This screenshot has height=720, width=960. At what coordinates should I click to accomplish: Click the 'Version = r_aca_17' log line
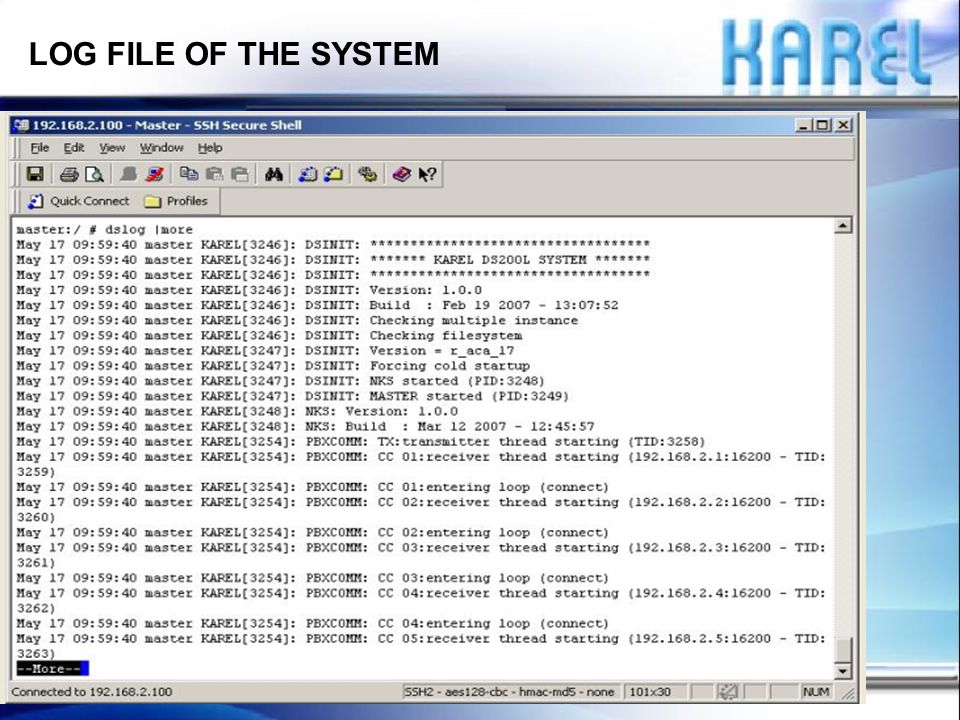click(x=265, y=351)
